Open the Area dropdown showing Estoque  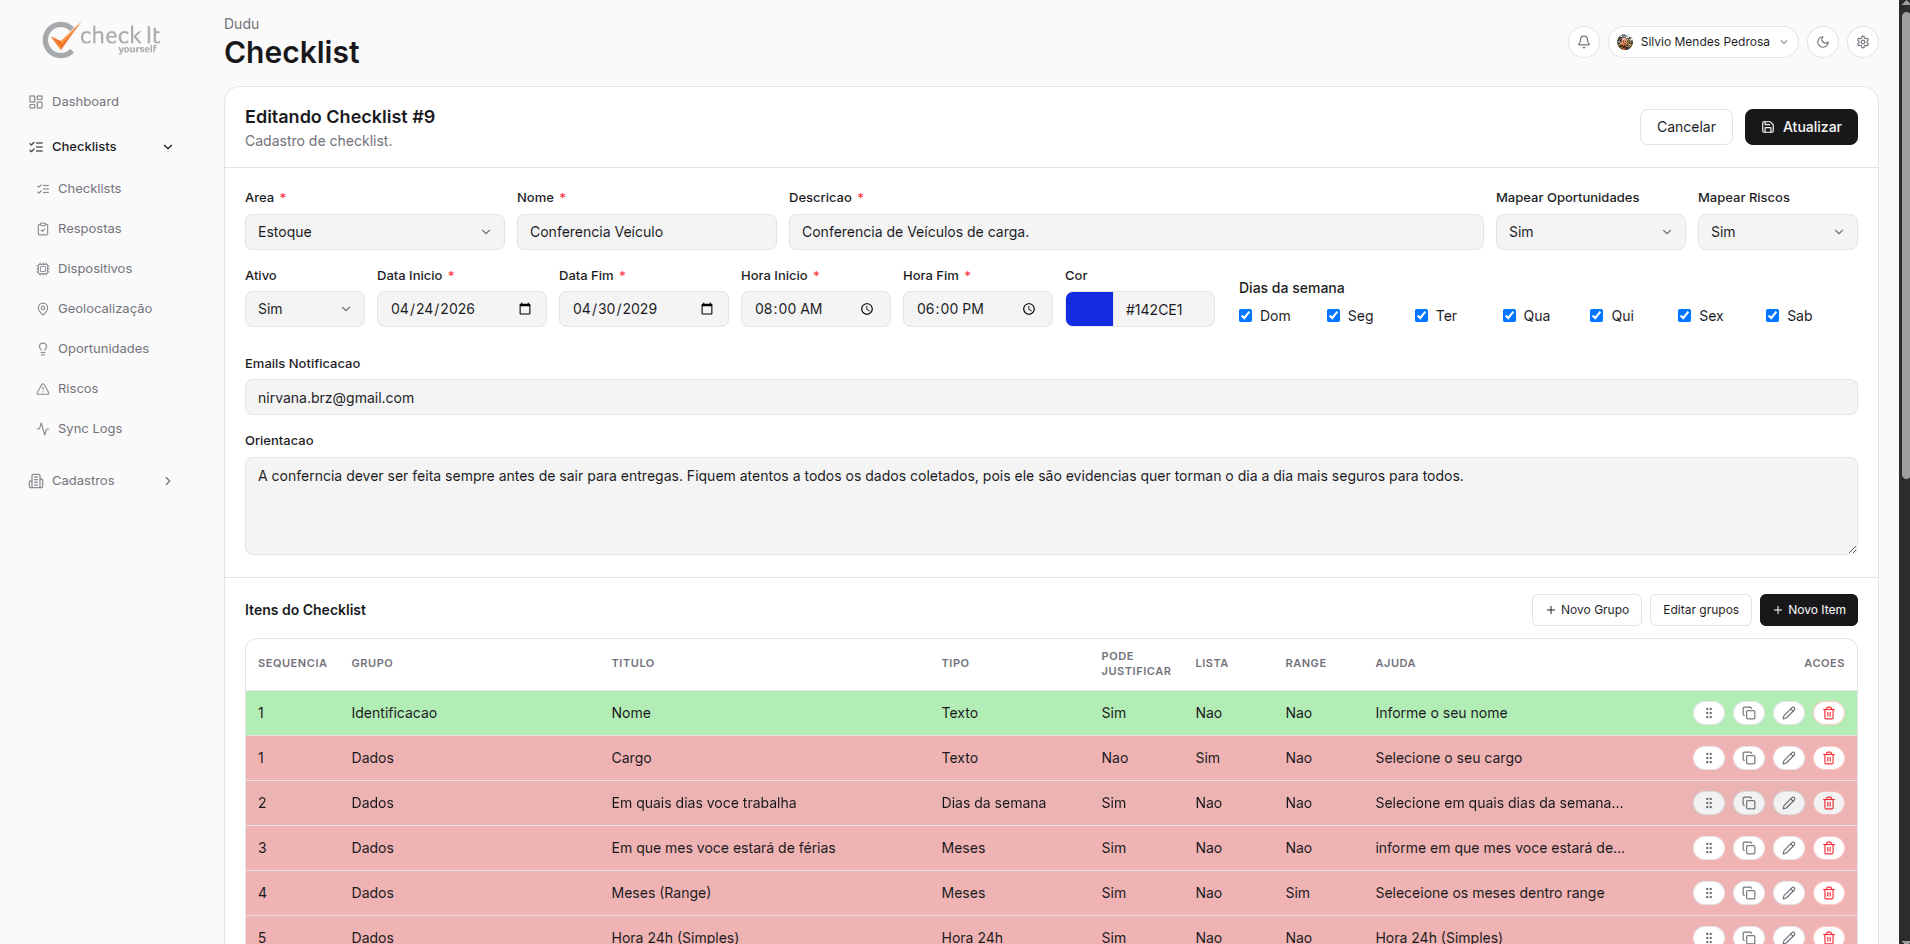(375, 232)
